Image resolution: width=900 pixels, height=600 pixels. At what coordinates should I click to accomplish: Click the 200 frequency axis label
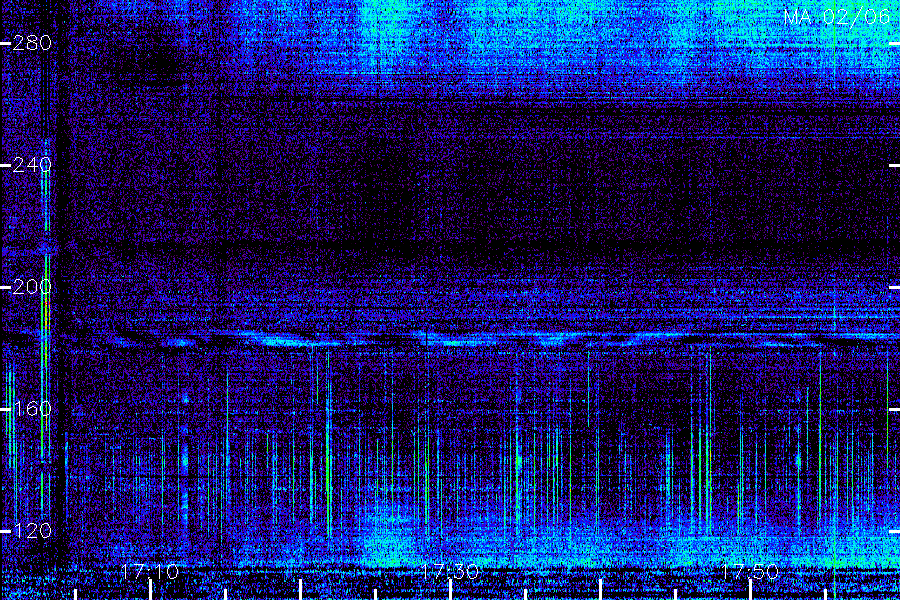tap(32, 287)
